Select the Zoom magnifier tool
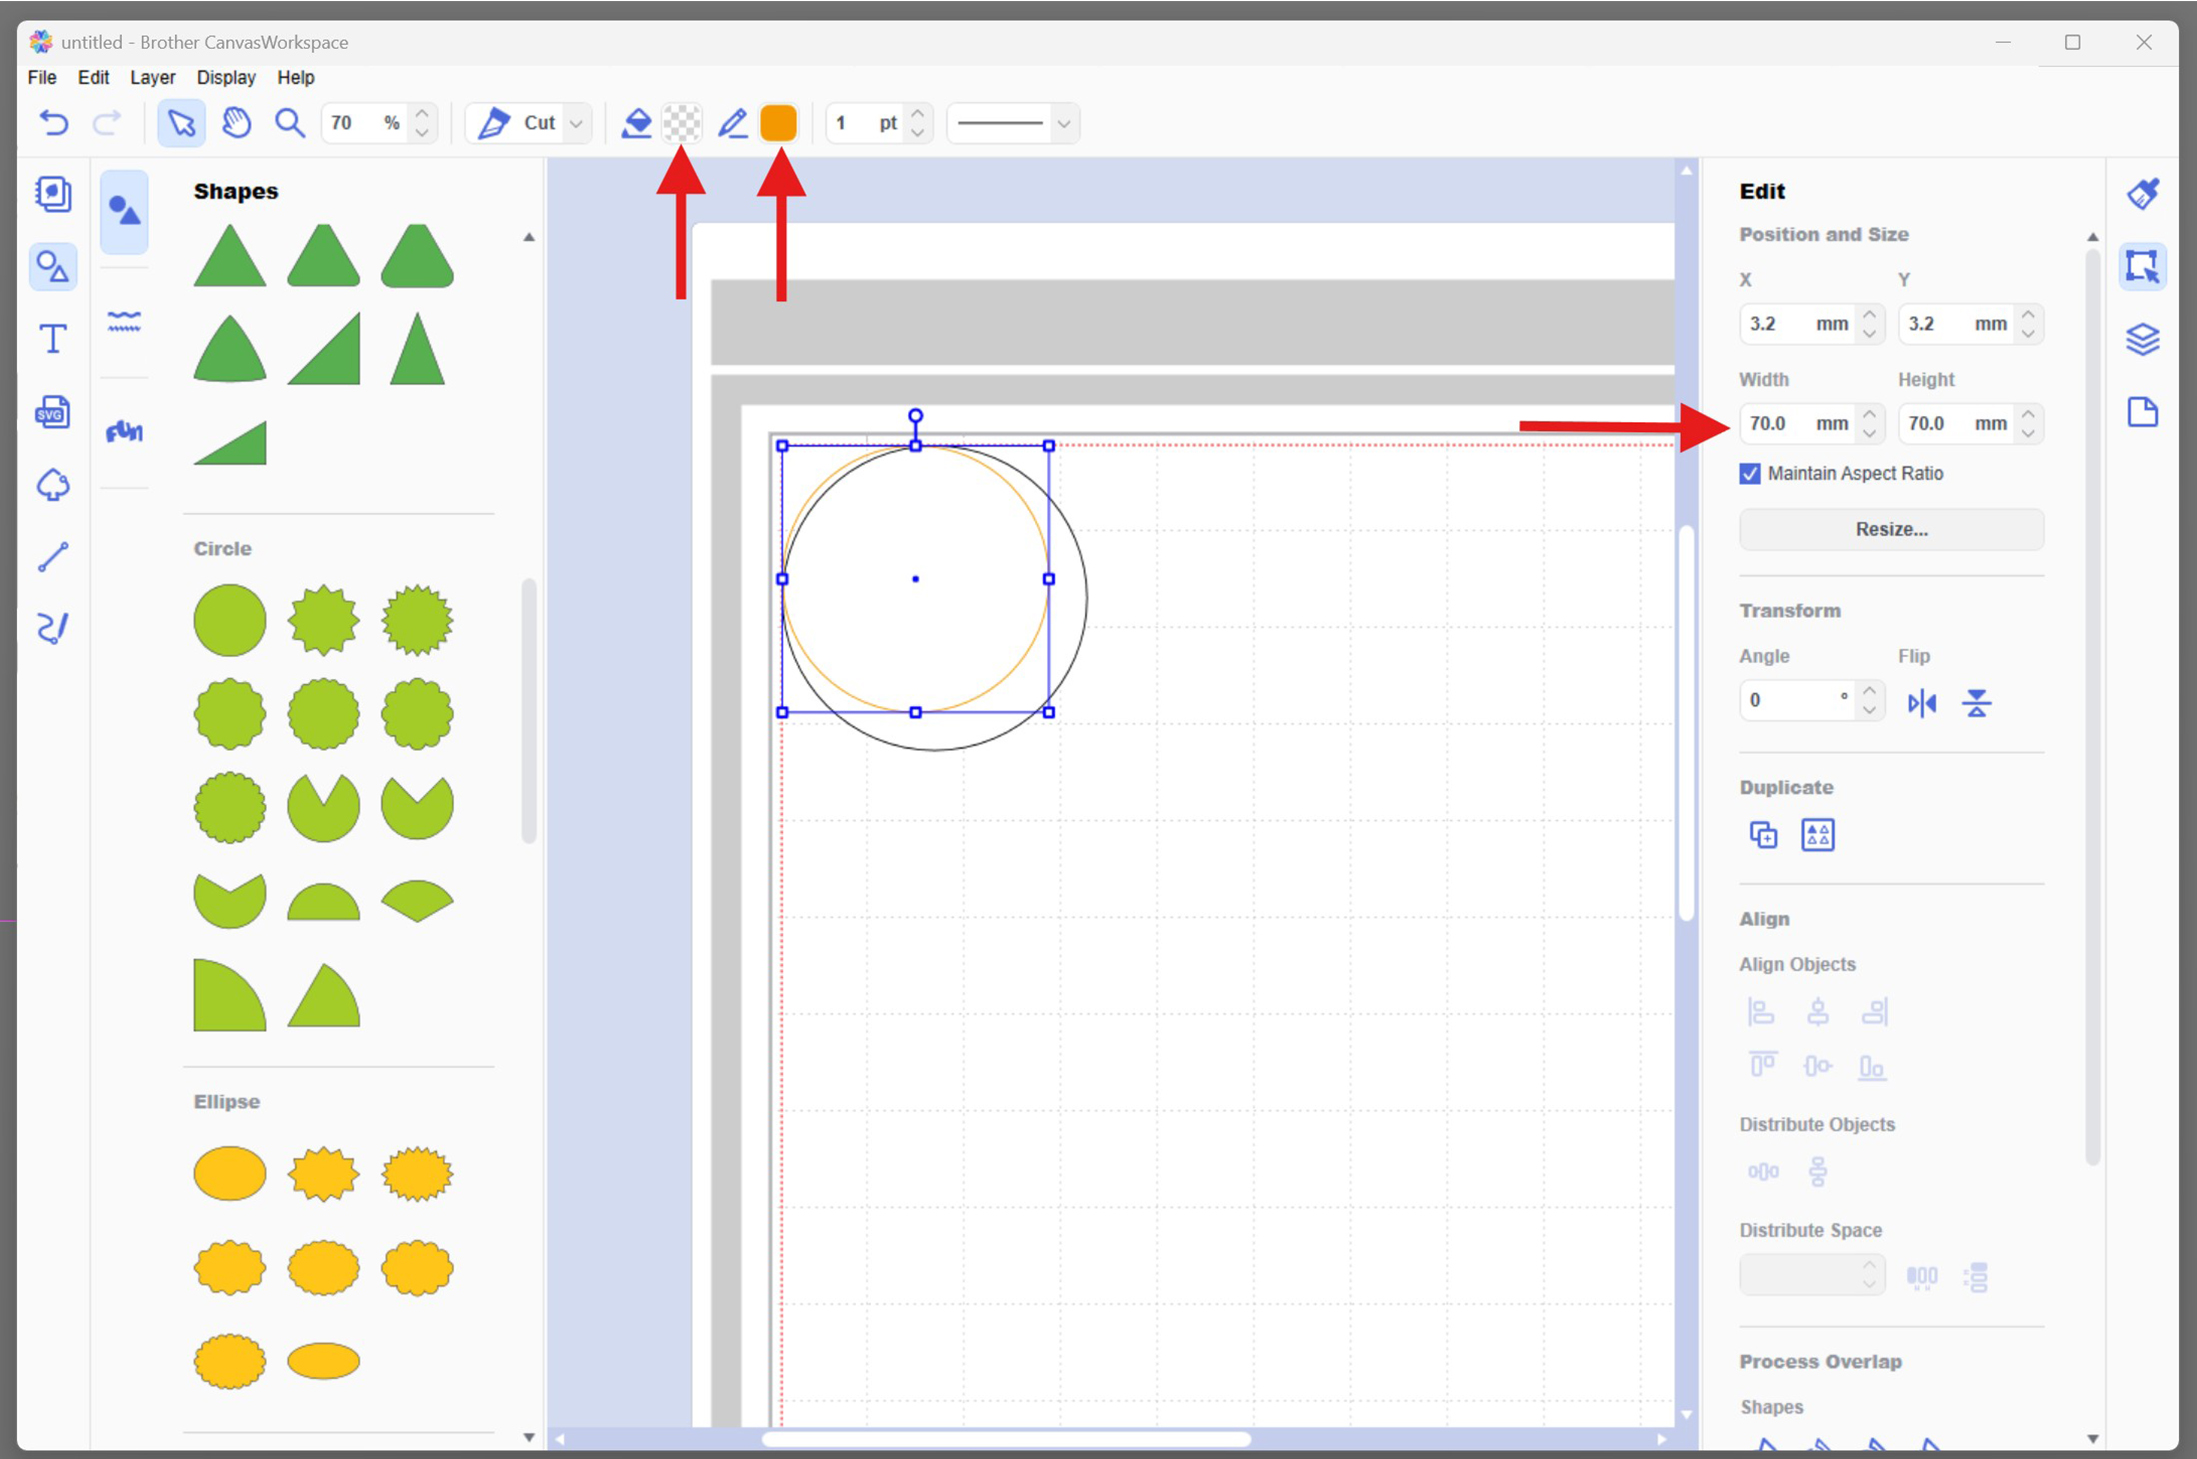This screenshot has height=1459, width=2197. pyautogui.click(x=290, y=123)
